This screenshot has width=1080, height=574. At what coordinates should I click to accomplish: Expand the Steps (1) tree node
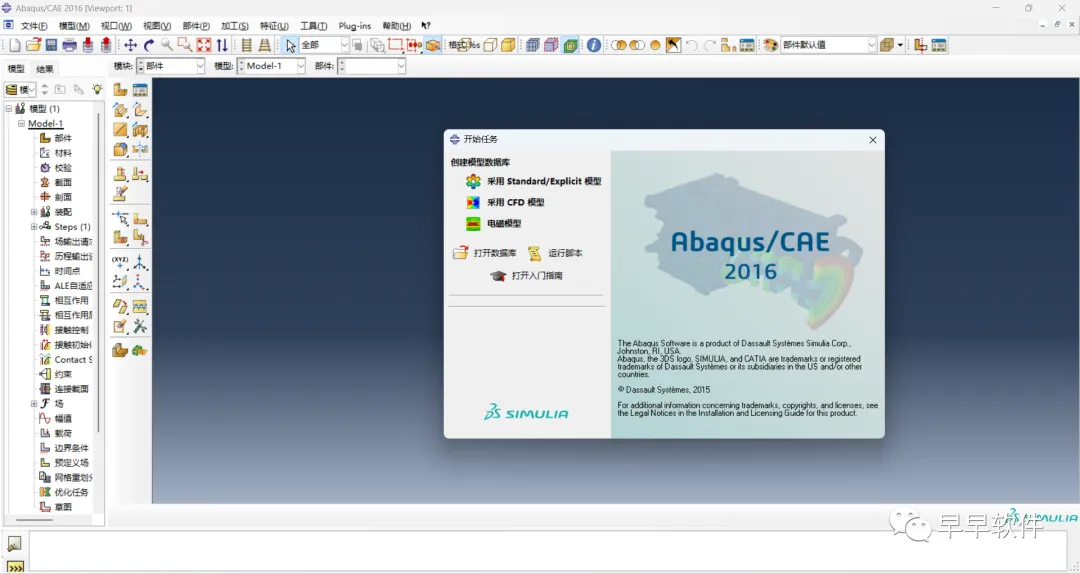coord(34,227)
